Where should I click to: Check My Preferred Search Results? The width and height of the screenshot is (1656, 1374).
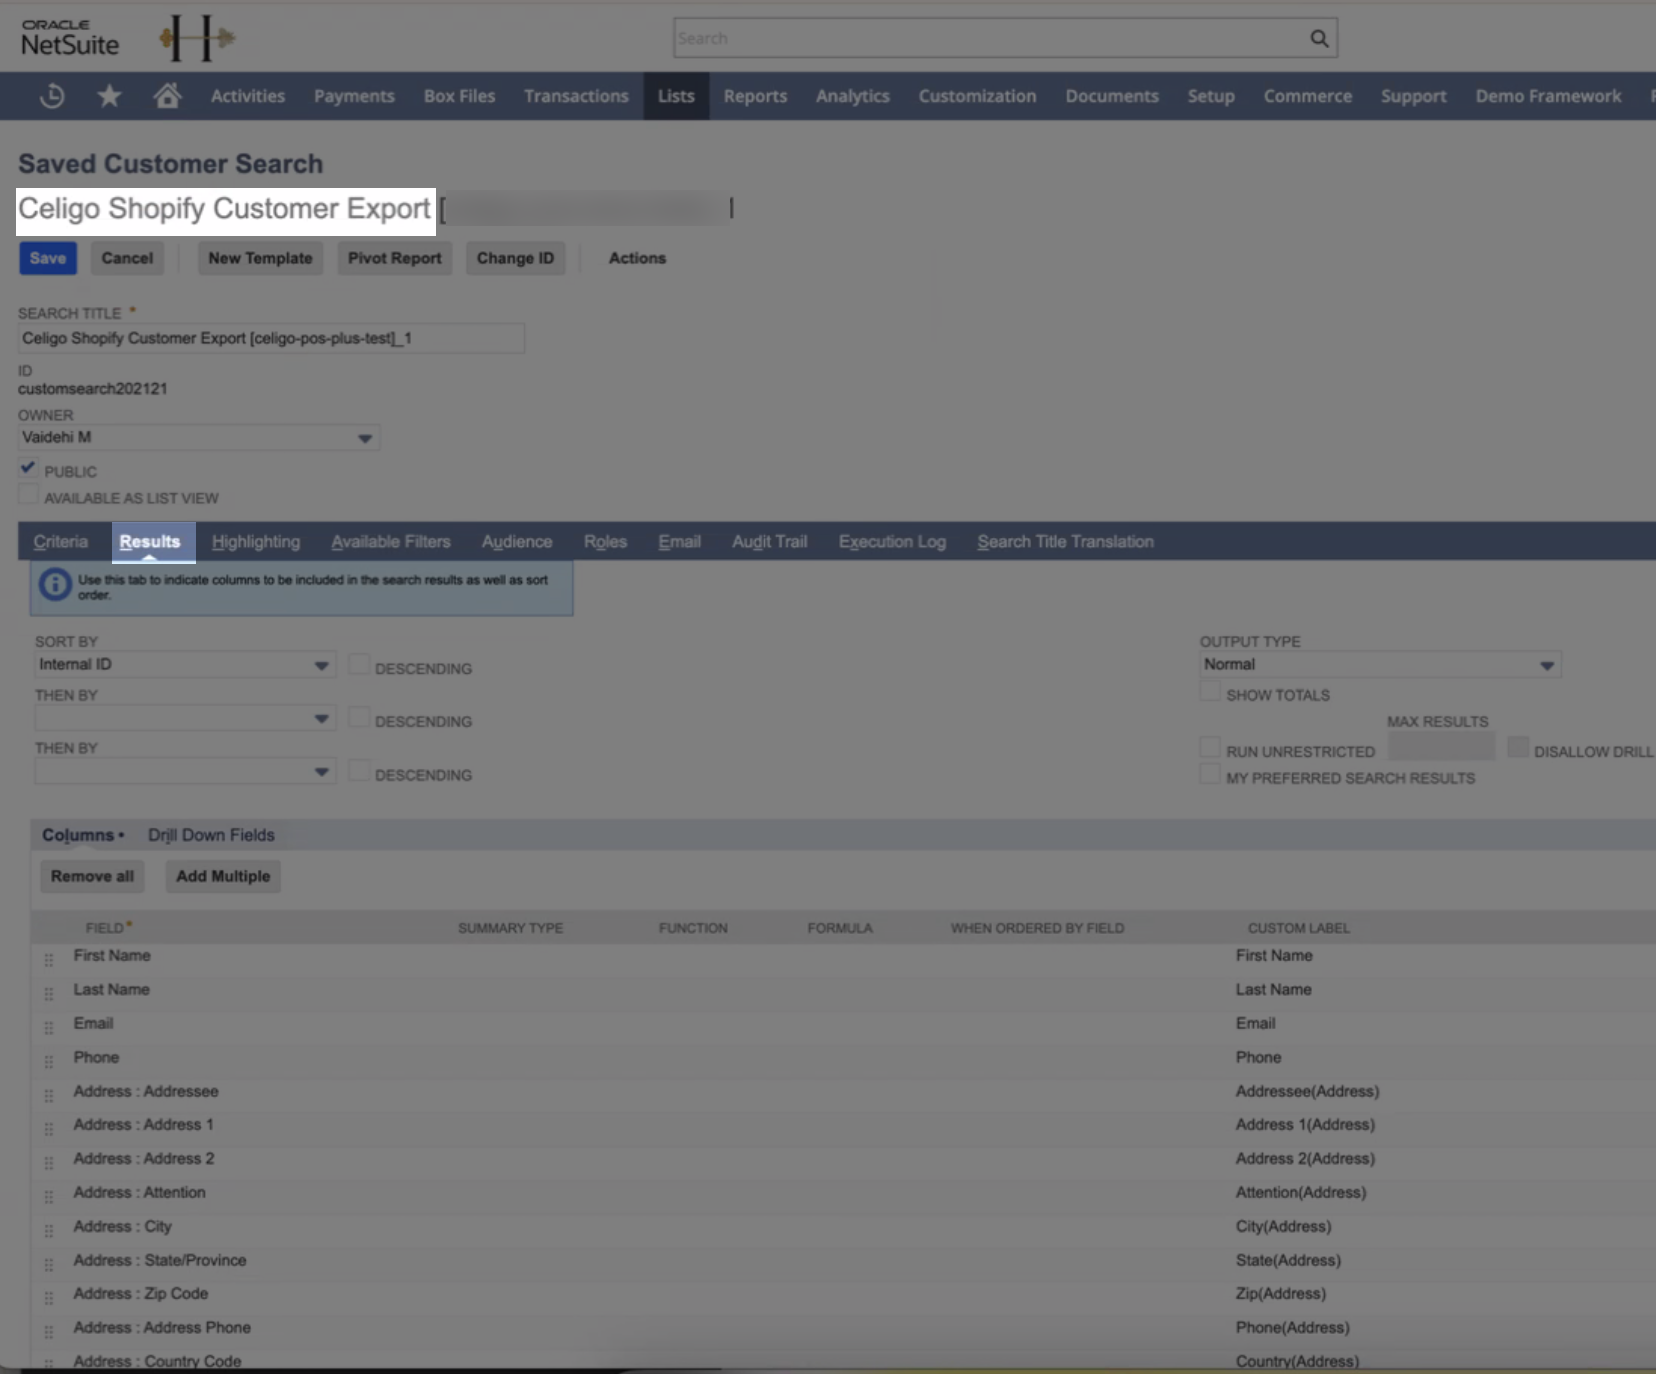point(1210,775)
